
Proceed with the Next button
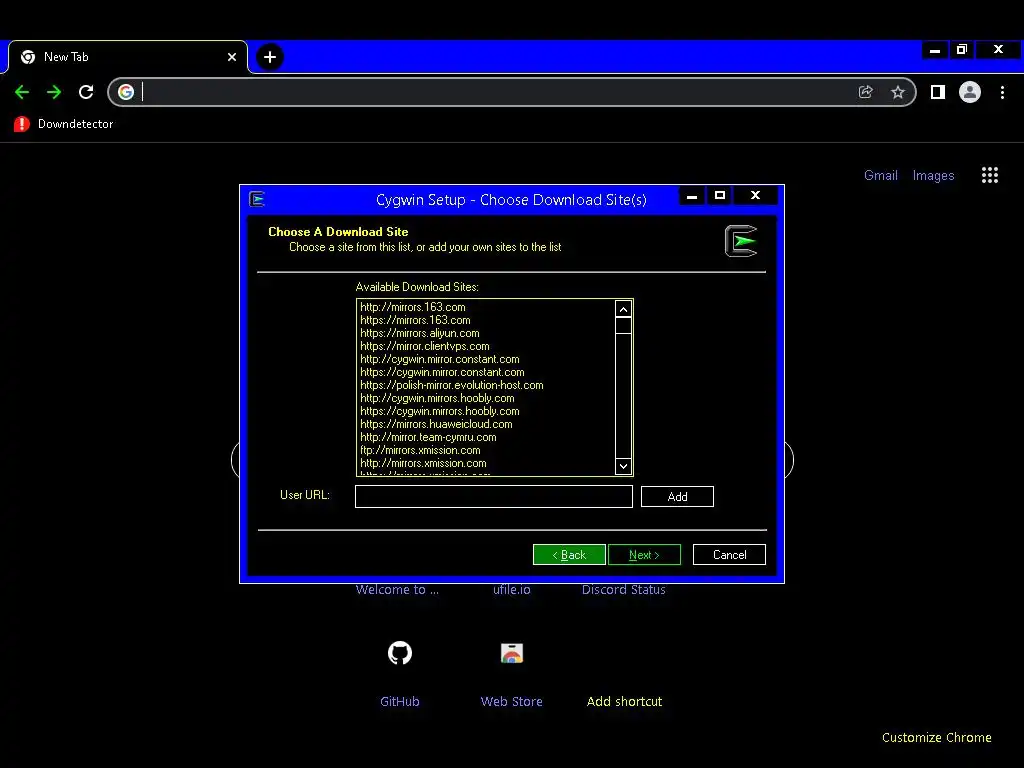point(644,554)
